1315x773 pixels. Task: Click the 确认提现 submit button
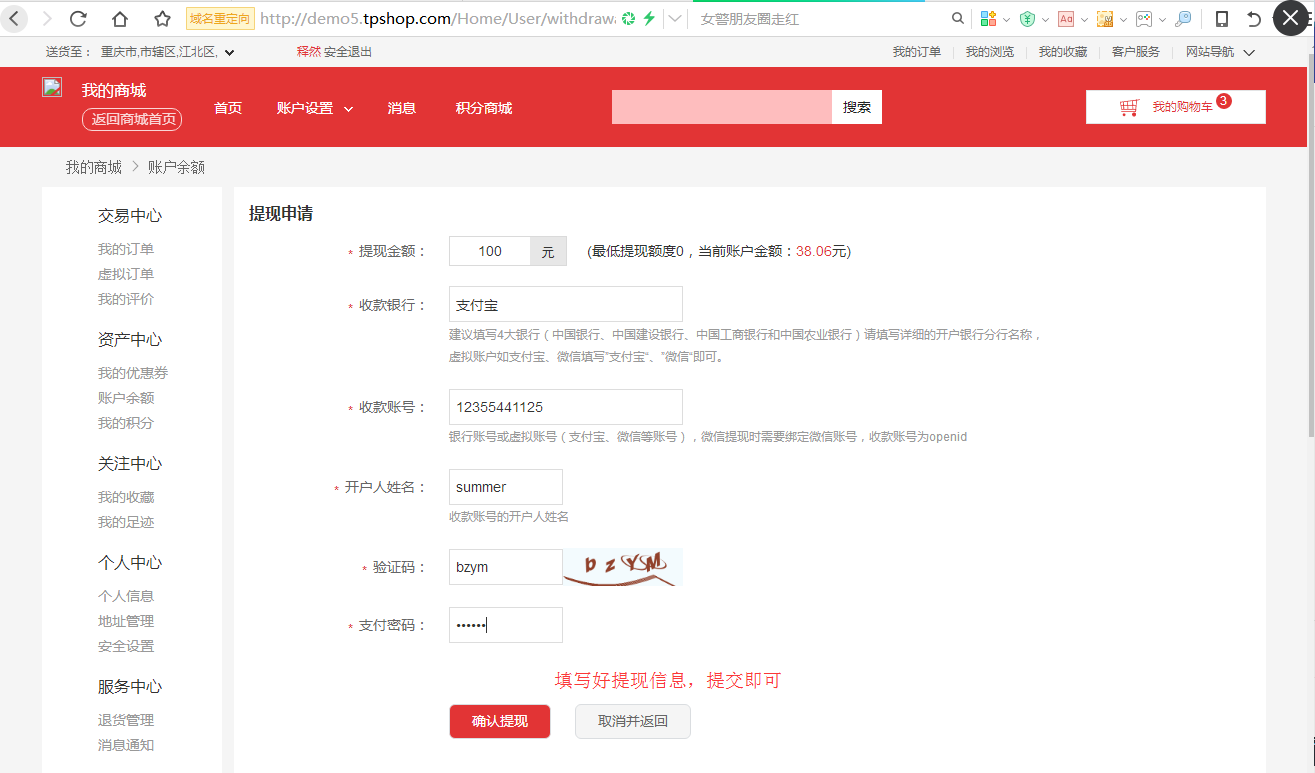tap(499, 721)
